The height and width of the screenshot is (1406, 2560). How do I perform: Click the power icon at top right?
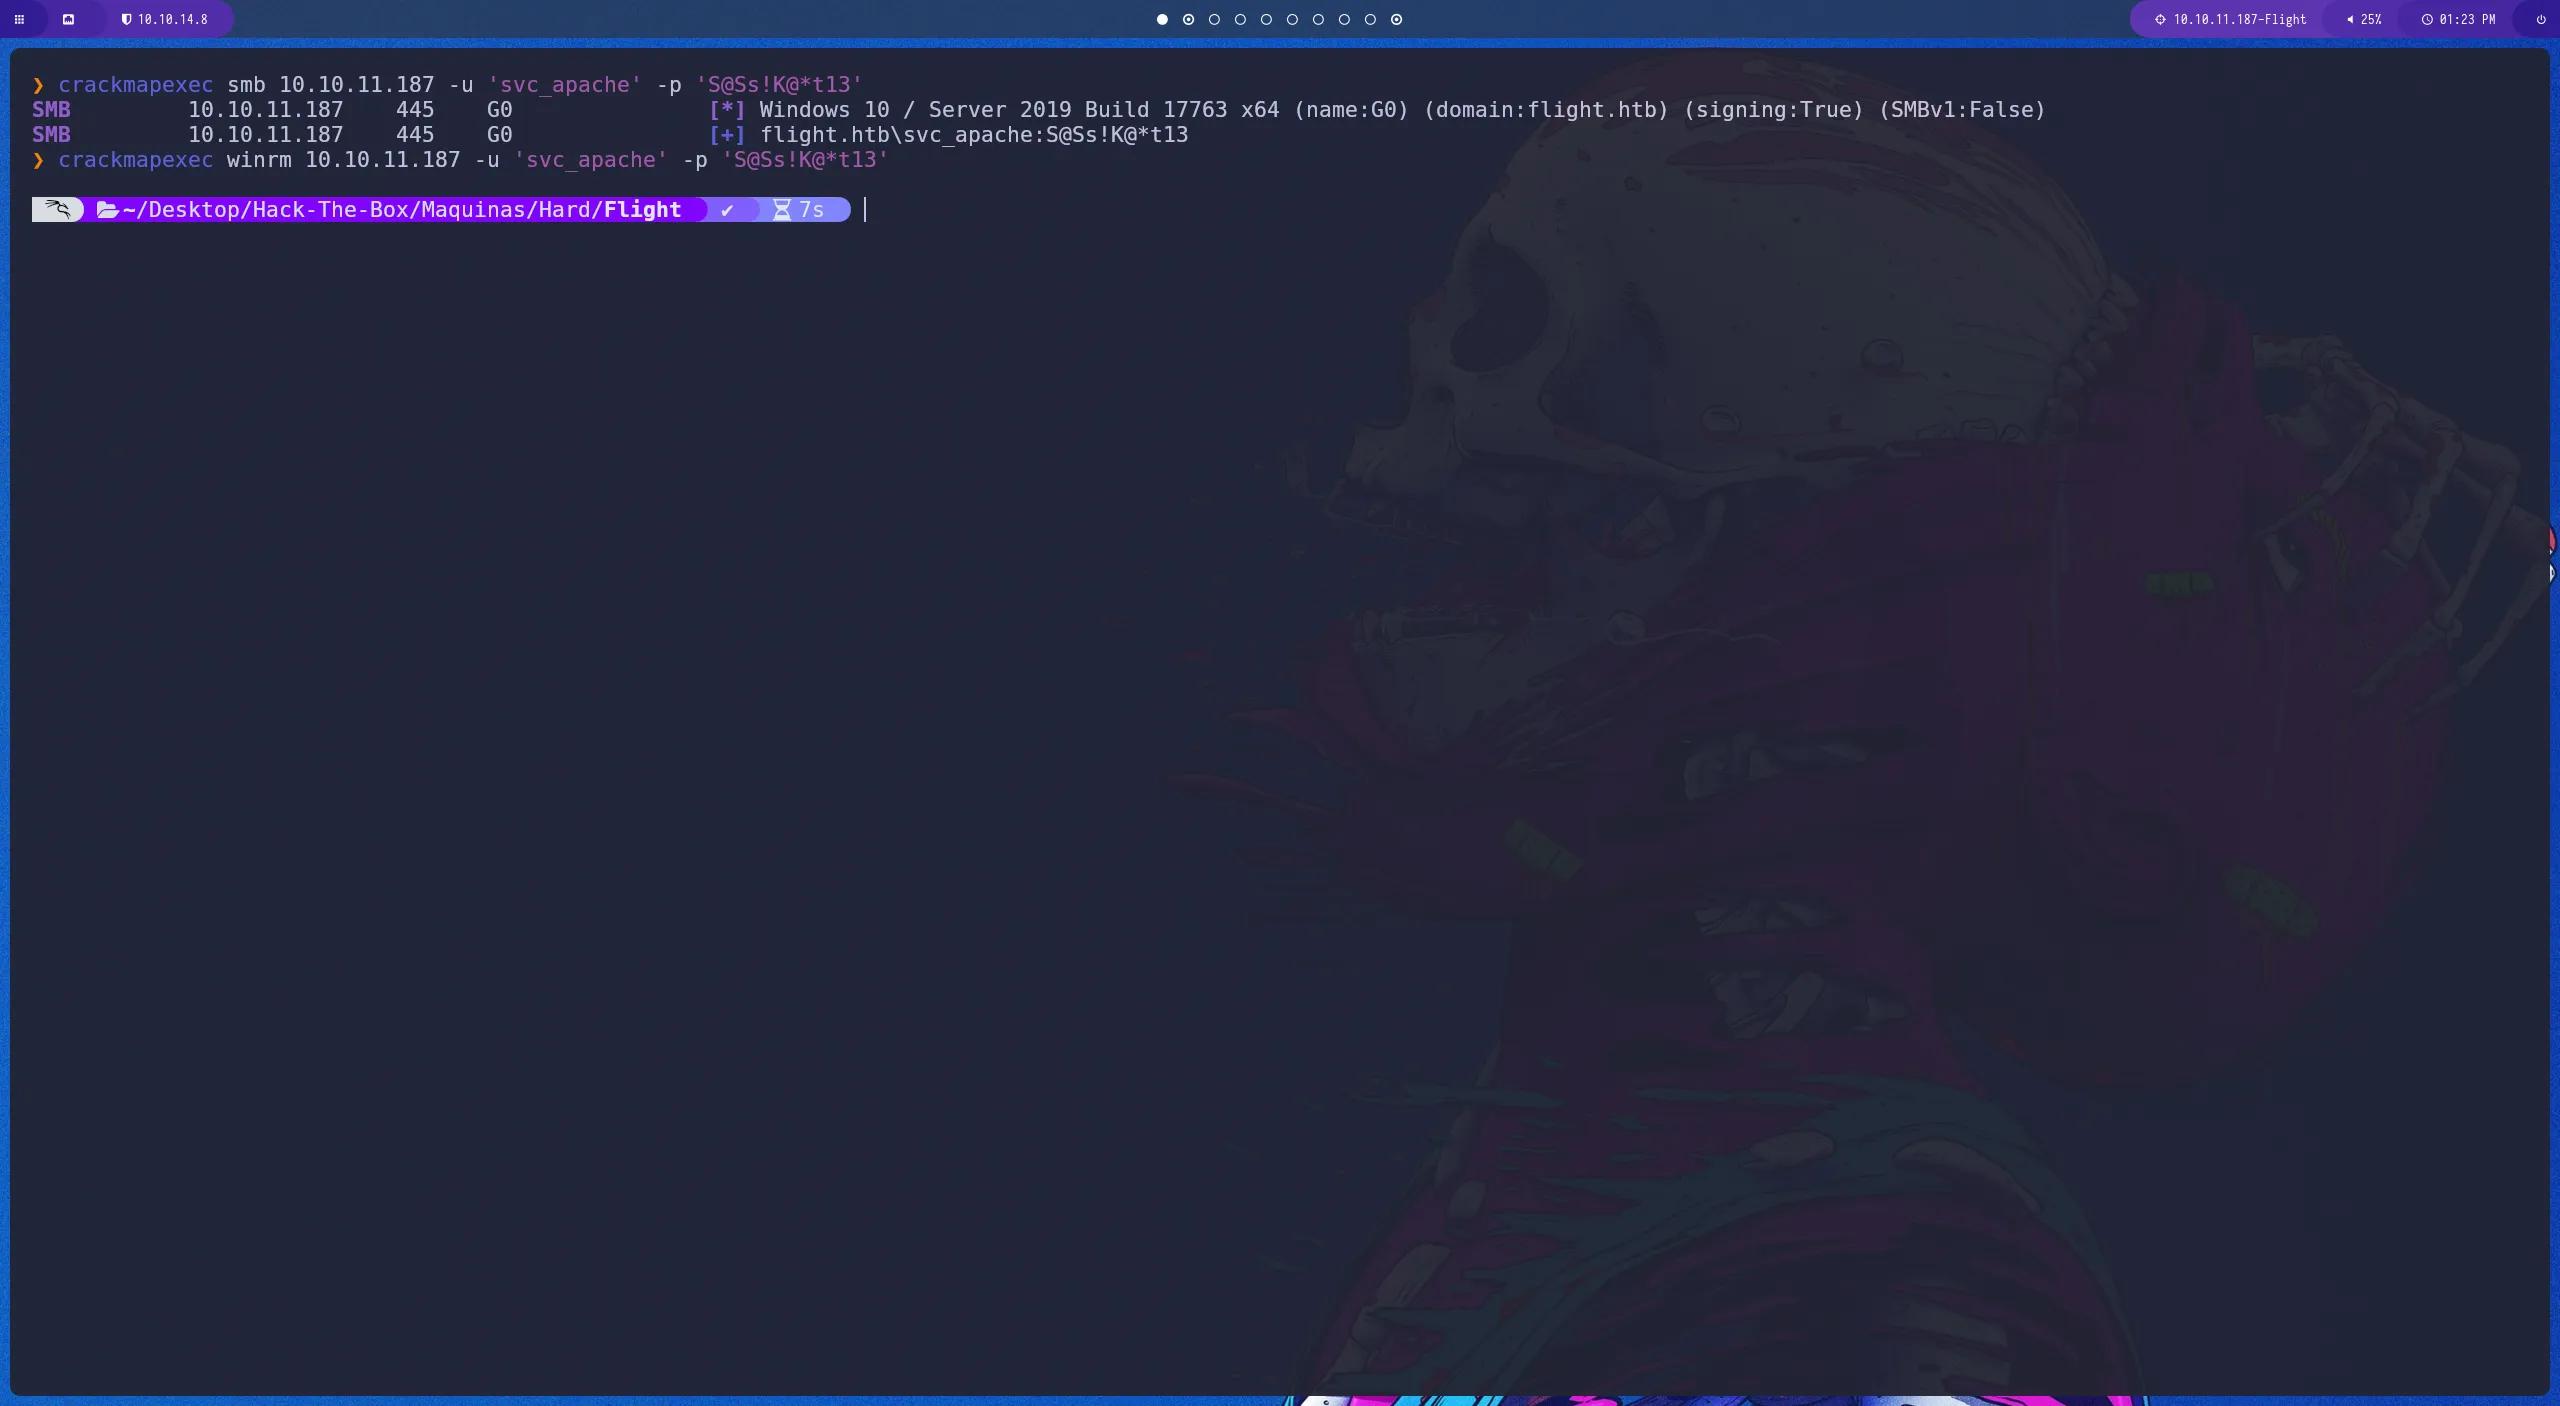(2538, 19)
